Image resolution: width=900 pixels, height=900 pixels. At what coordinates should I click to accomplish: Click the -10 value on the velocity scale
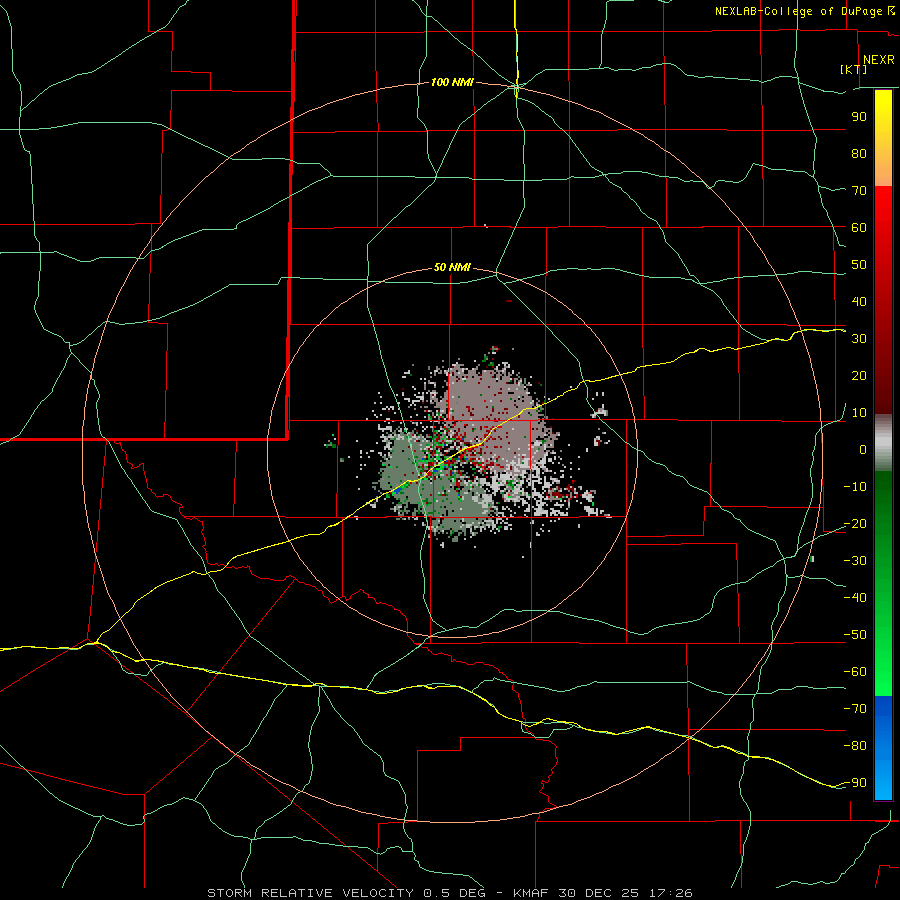pos(855,487)
